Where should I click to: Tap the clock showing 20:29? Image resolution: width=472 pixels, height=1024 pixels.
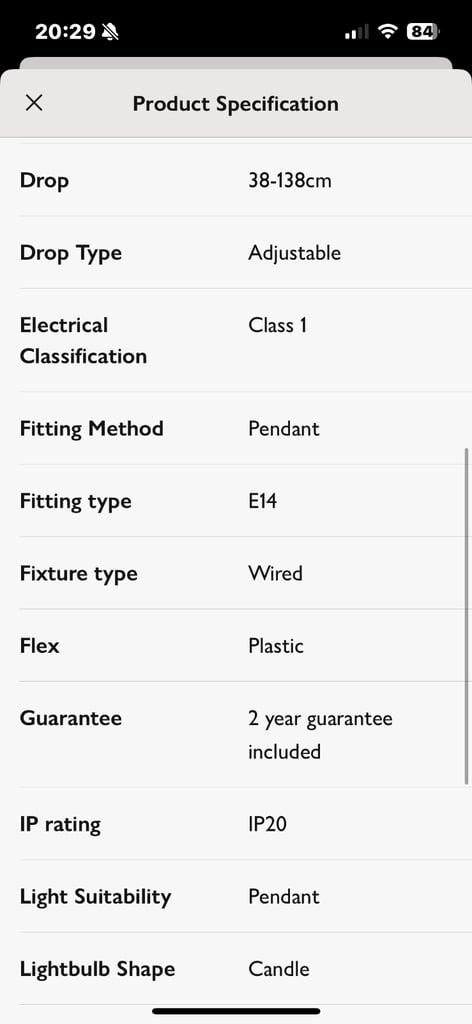point(65,31)
